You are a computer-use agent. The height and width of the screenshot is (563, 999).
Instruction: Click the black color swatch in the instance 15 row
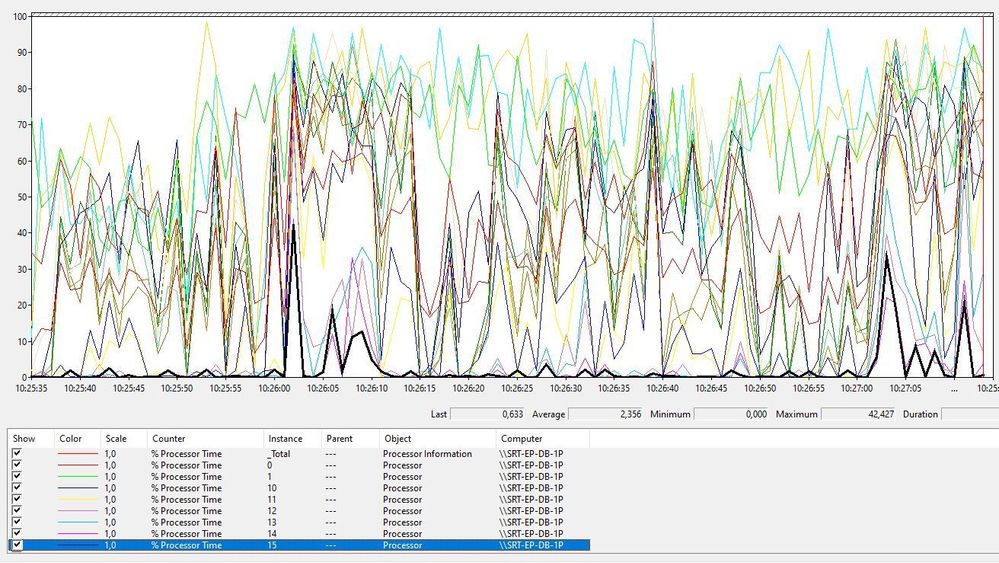tap(78, 545)
